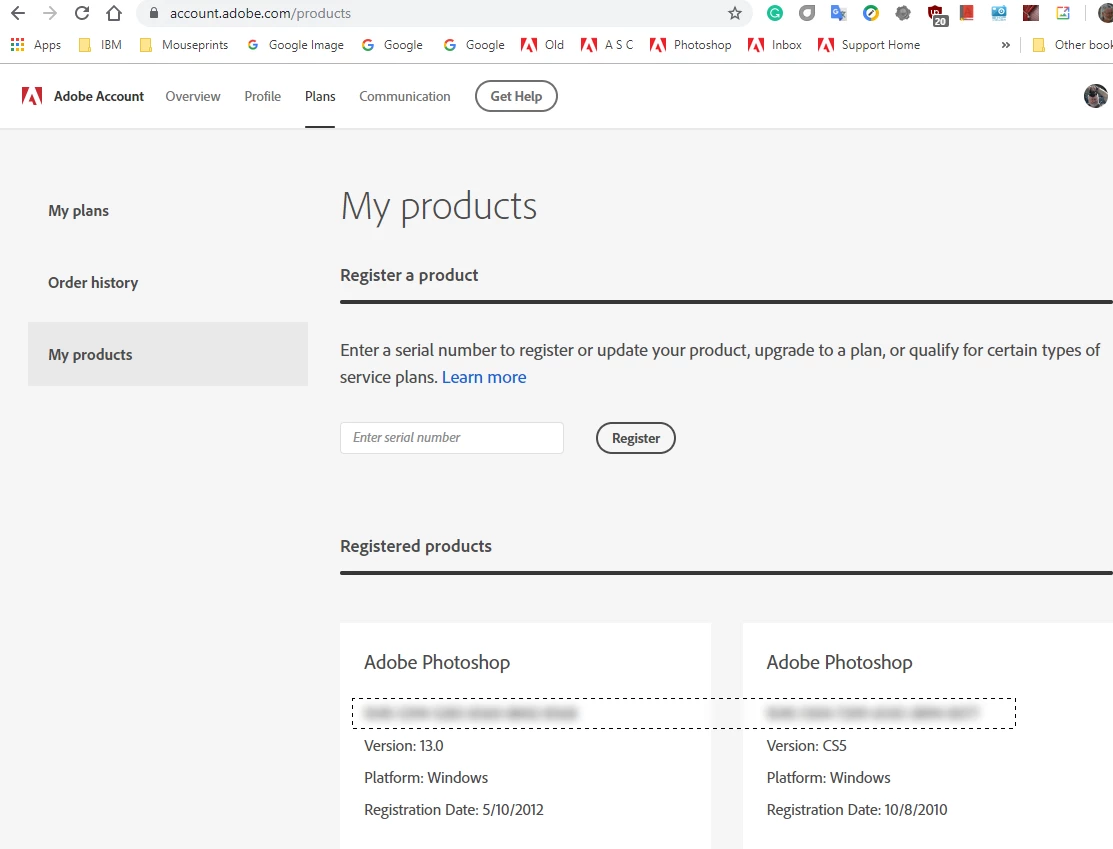This screenshot has width=1113, height=849.
Task: Go to Adobe Account home text
Action: [99, 96]
